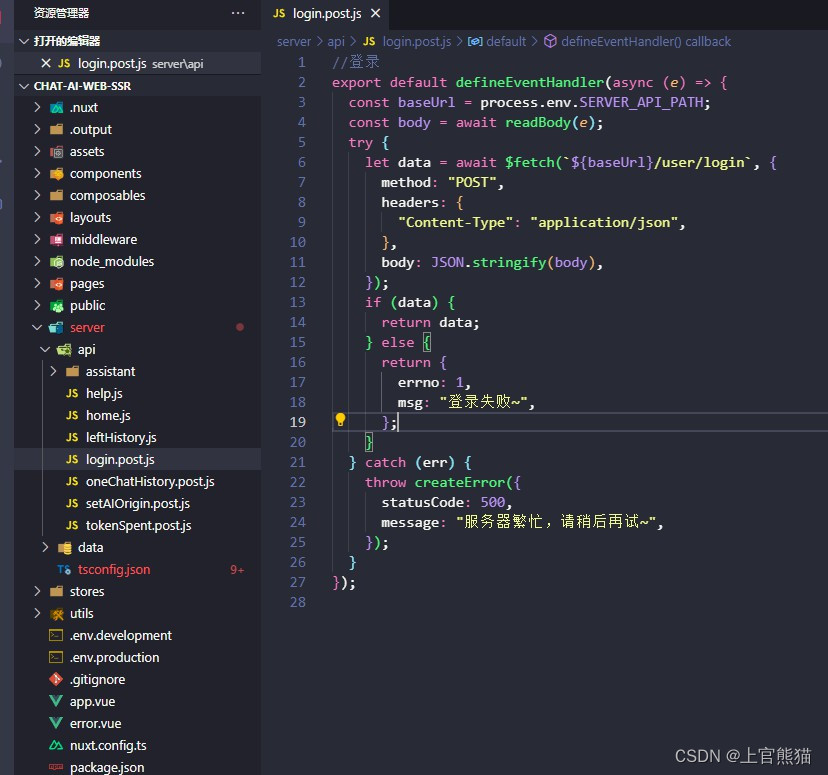Click the readBody call on line 4
This screenshot has width=828, height=775.
tap(538, 122)
